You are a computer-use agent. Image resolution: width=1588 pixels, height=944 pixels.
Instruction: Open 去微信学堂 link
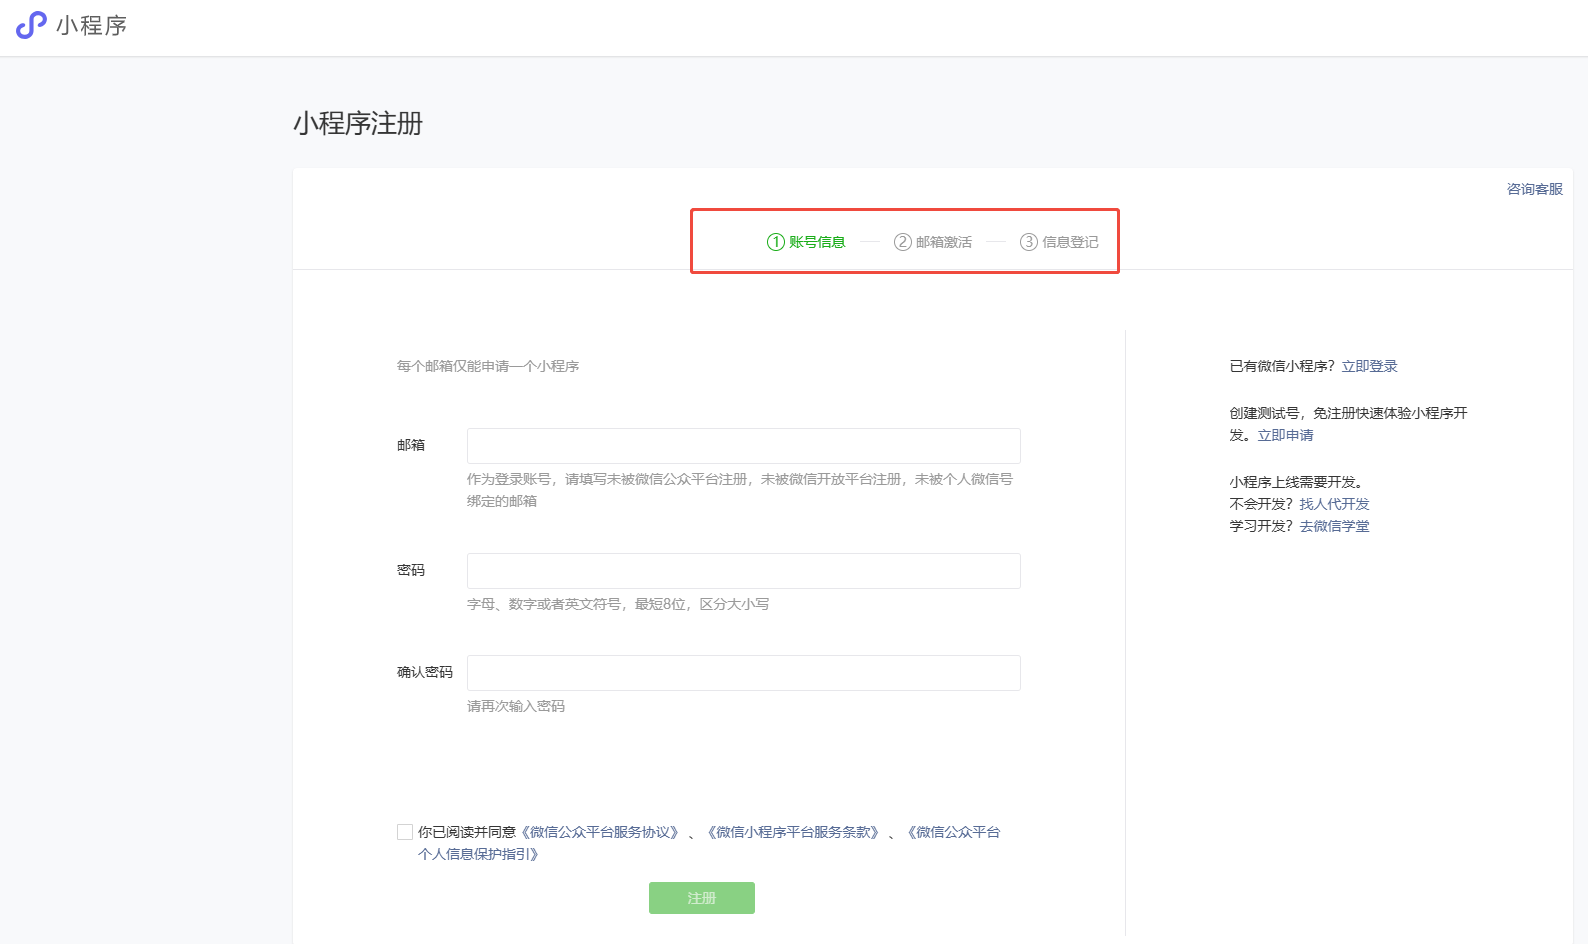(x=1334, y=526)
